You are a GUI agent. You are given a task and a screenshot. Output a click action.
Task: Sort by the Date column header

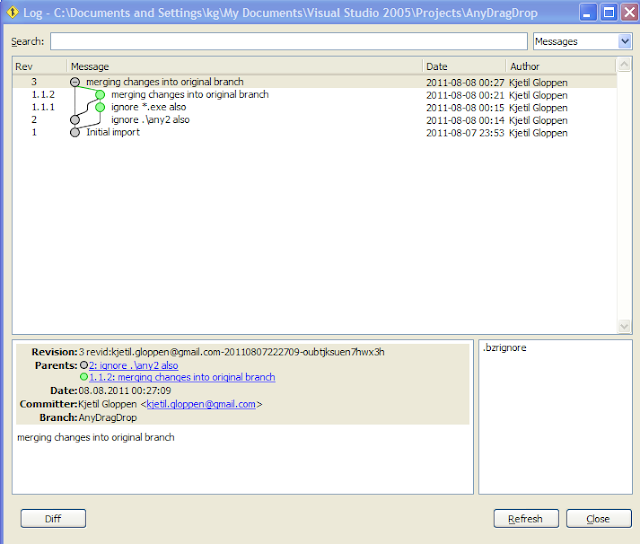464,66
